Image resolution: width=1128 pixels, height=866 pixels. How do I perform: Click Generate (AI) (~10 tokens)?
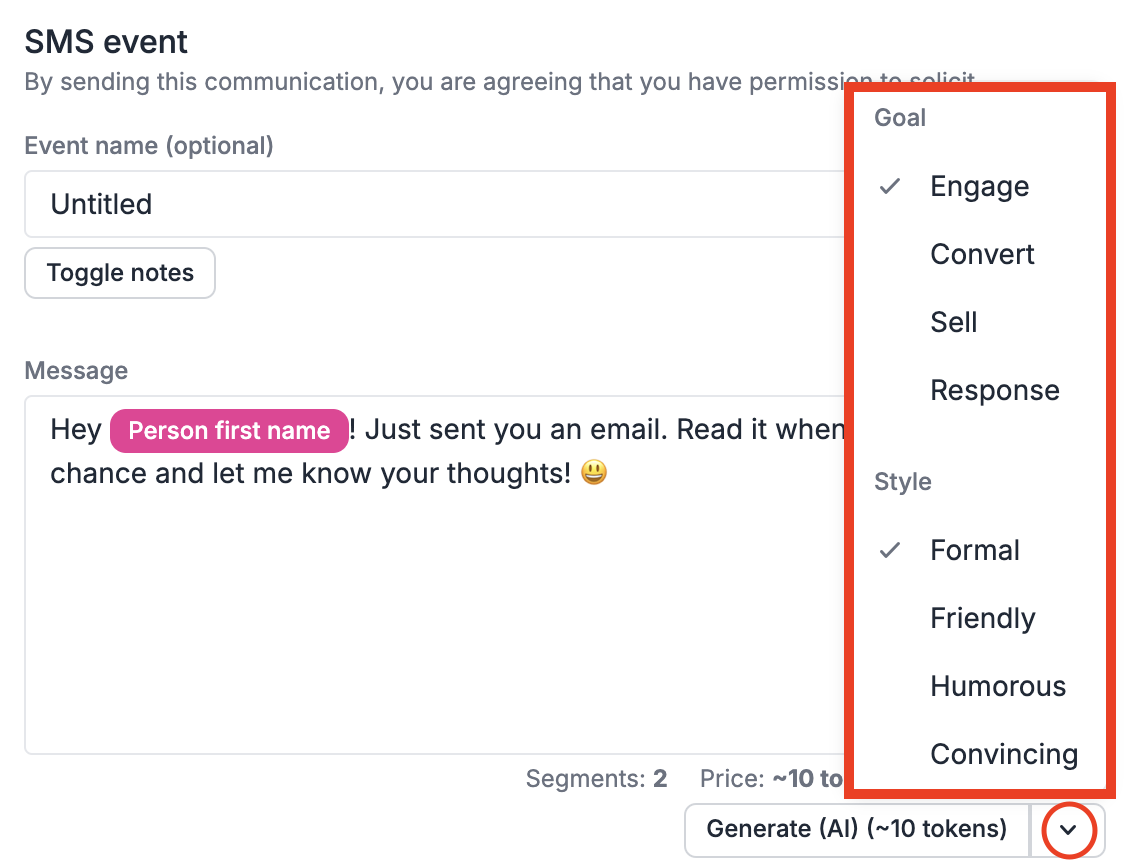[856, 829]
